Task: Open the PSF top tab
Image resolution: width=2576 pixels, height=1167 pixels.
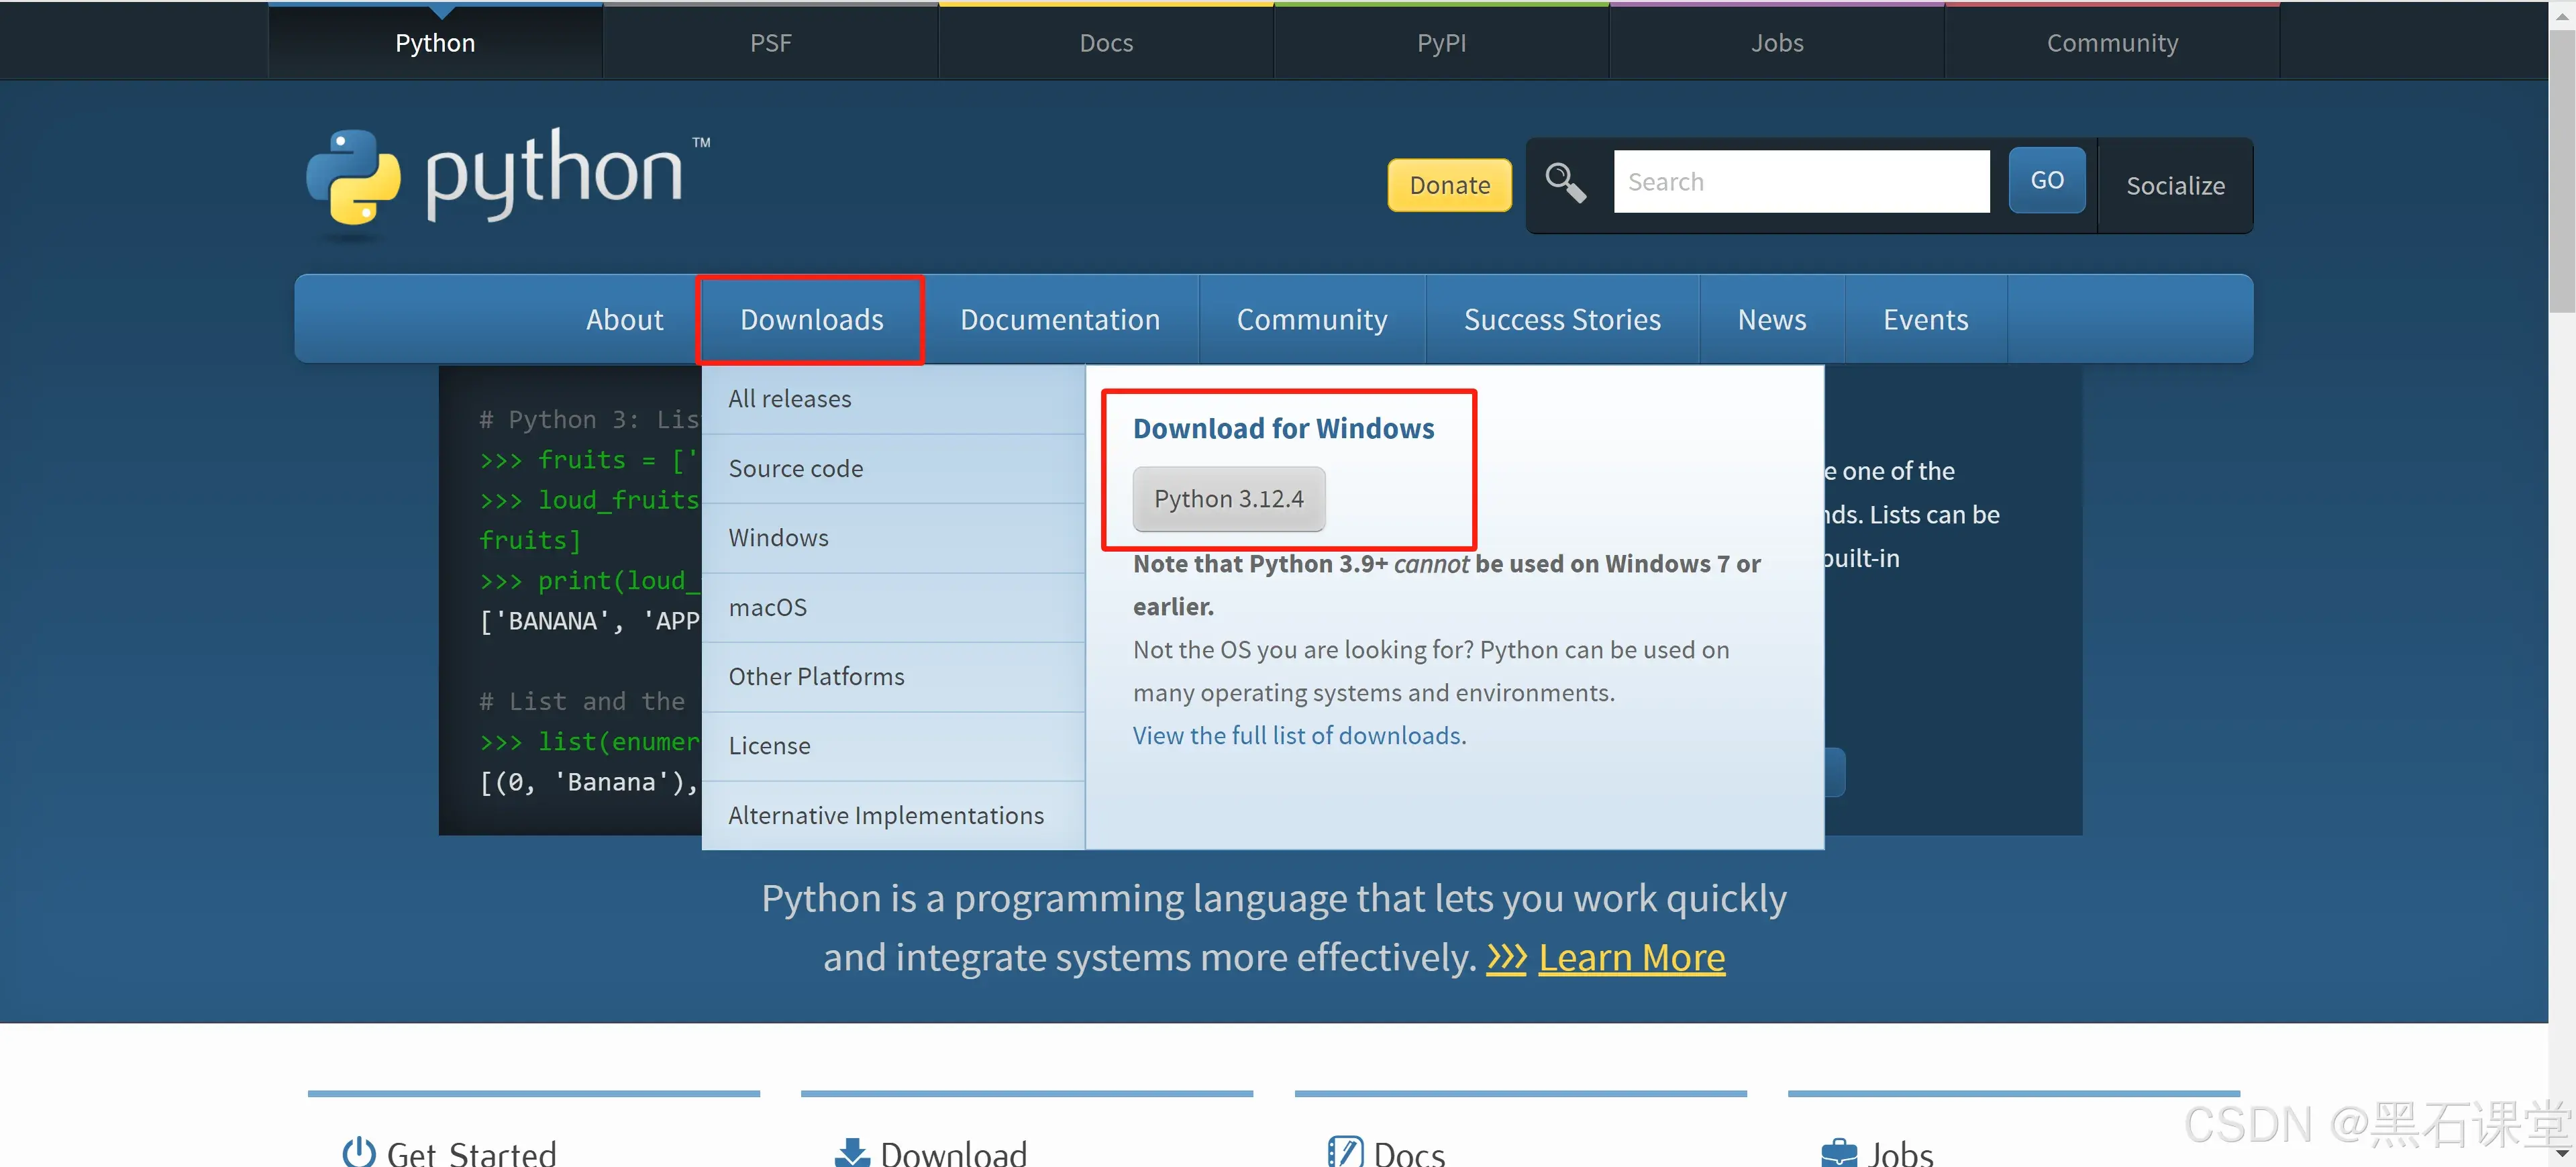Action: pos(770,42)
